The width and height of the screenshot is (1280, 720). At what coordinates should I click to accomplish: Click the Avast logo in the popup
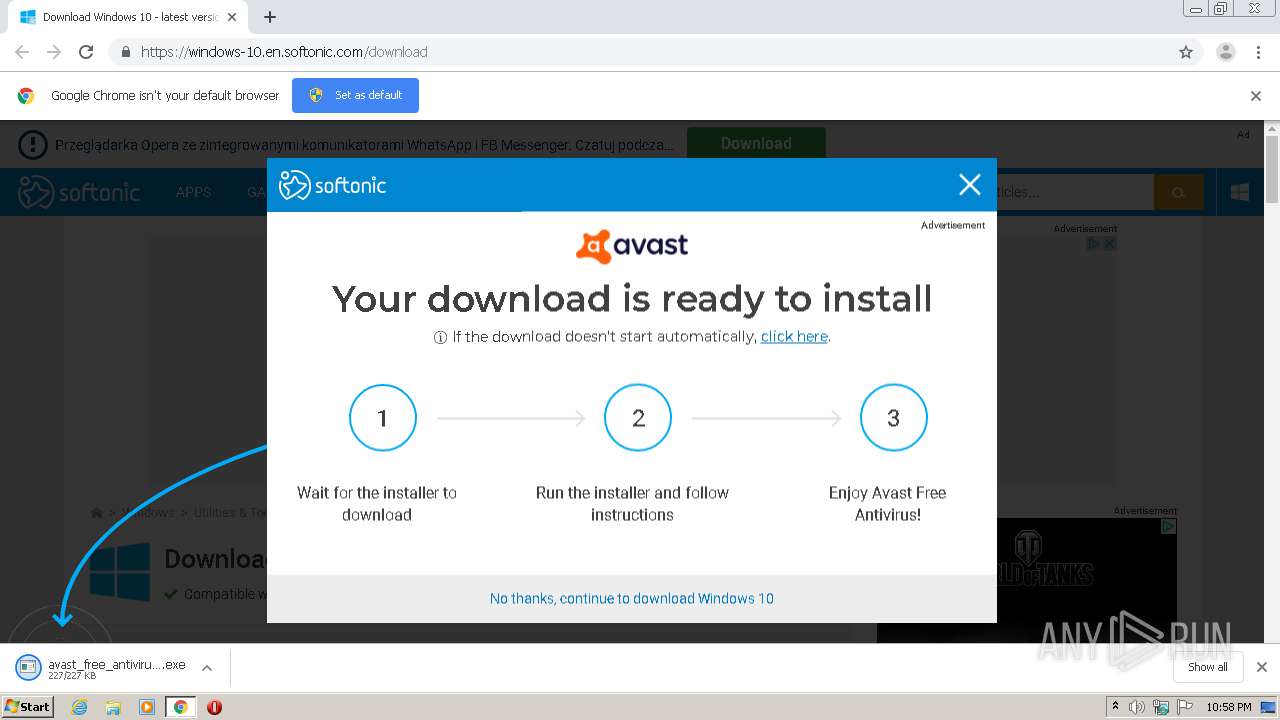pyautogui.click(x=632, y=246)
